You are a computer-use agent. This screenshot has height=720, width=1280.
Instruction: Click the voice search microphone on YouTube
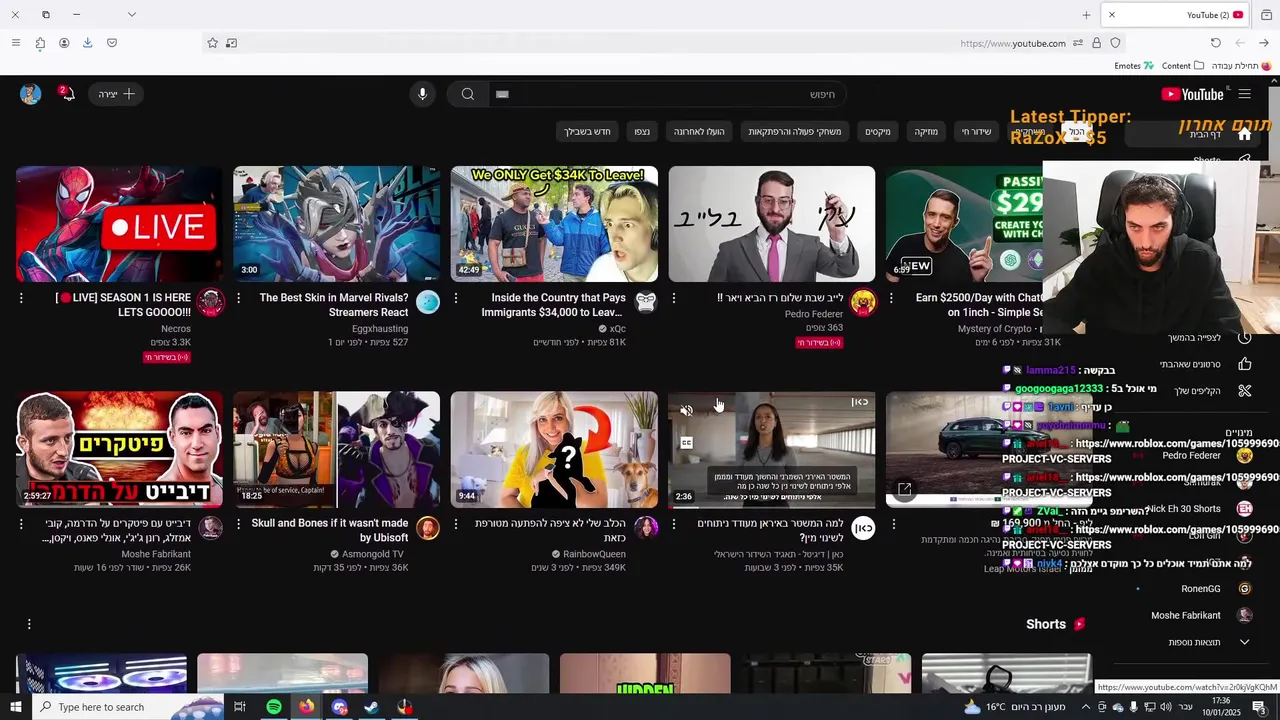coord(422,94)
